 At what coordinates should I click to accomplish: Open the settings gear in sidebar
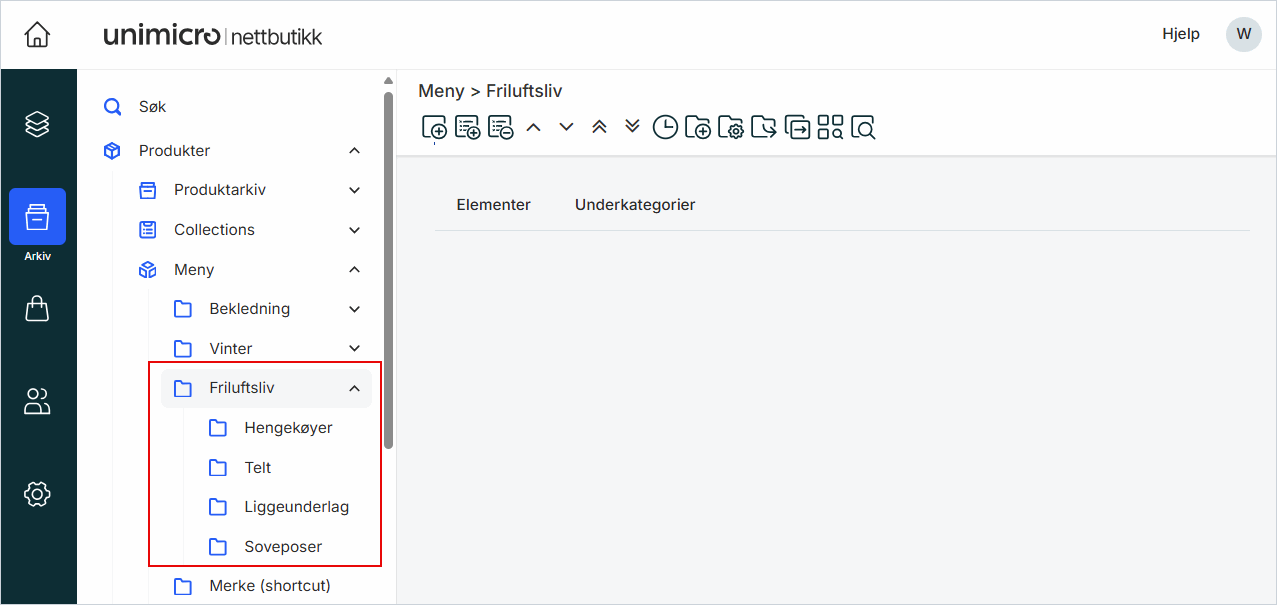[37, 493]
